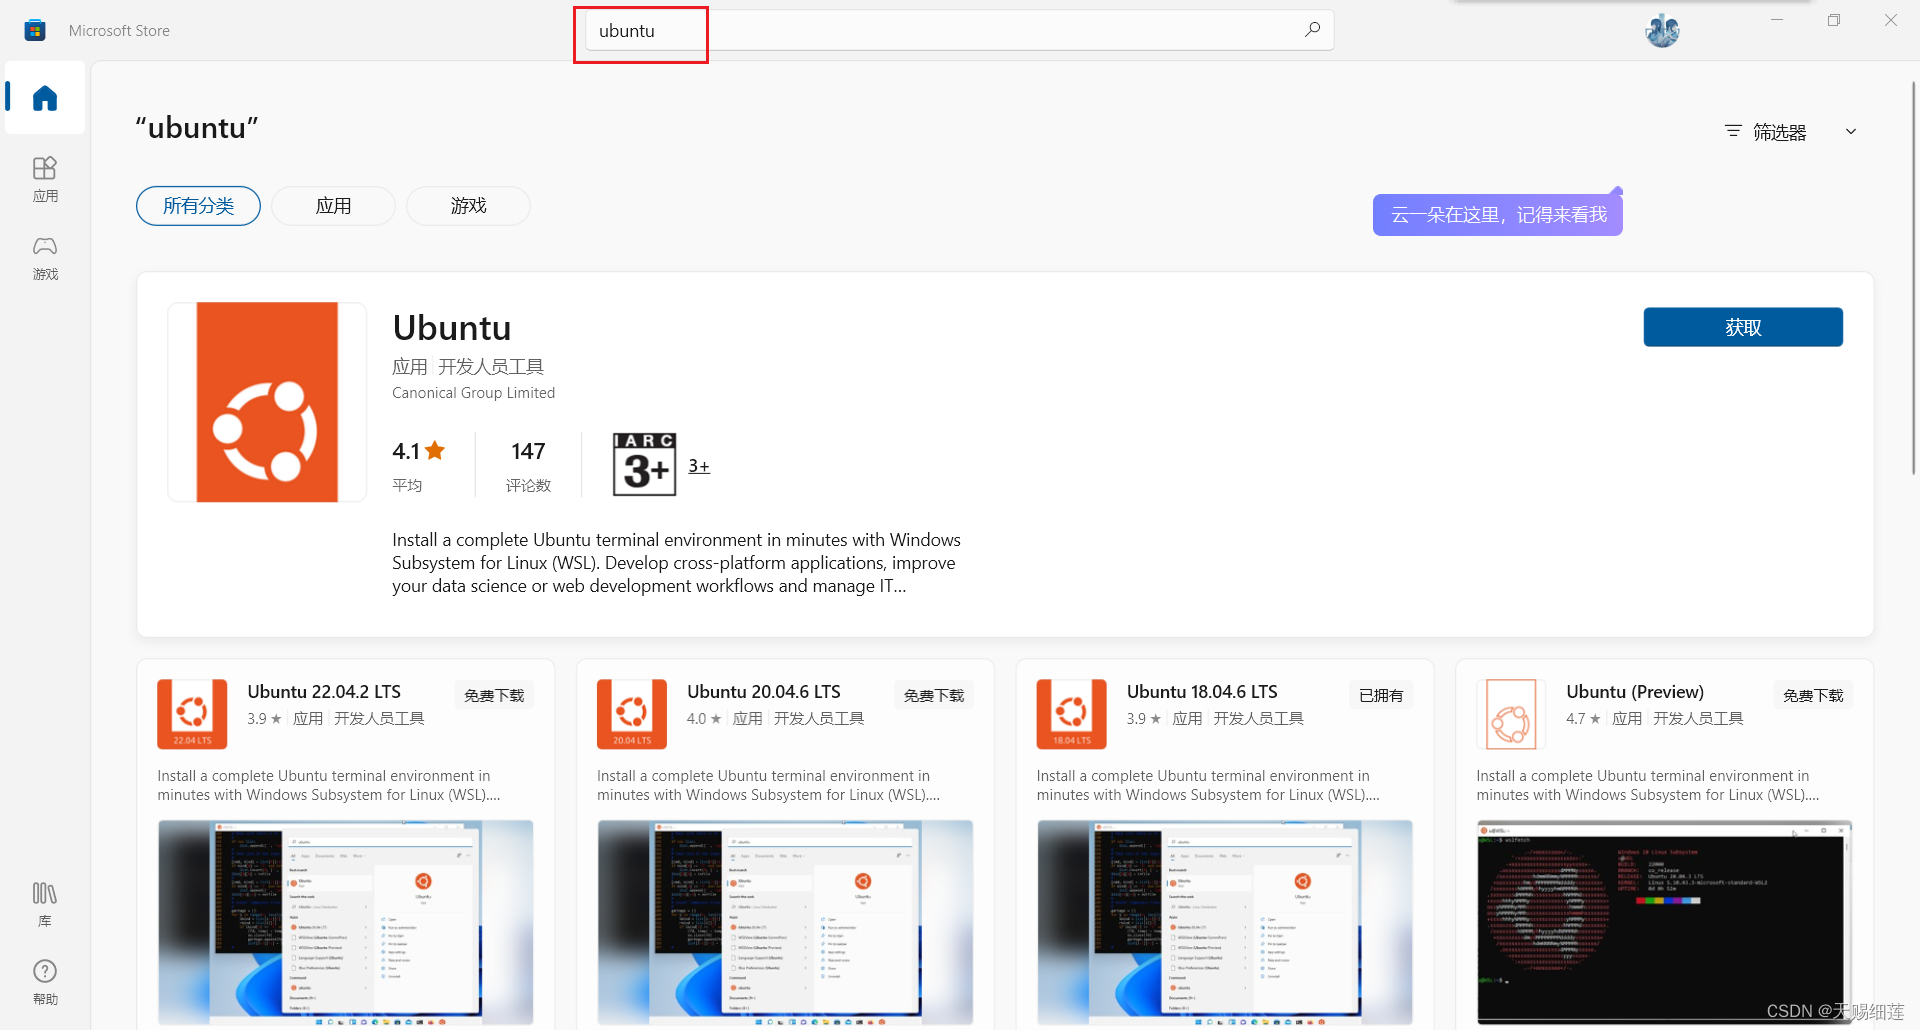This screenshot has width=1920, height=1030.
Task: Click the 4.7 rating on Ubuntu (Preview)
Action: 1583,719
